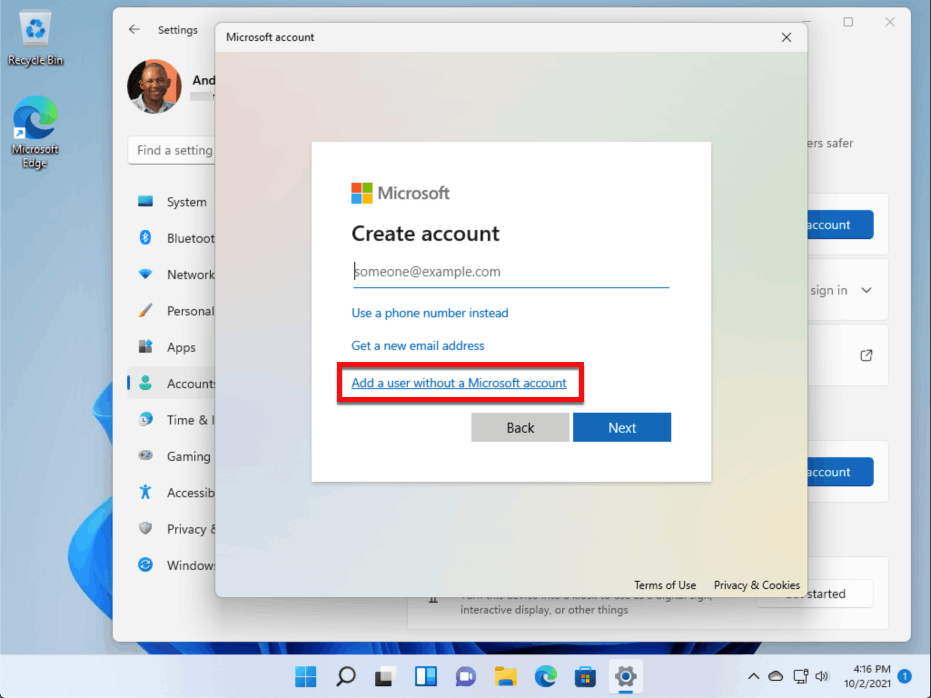This screenshot has height=698, width=931.
Task: Click upper Add account button in Settings
Action: tap(840, 225)
